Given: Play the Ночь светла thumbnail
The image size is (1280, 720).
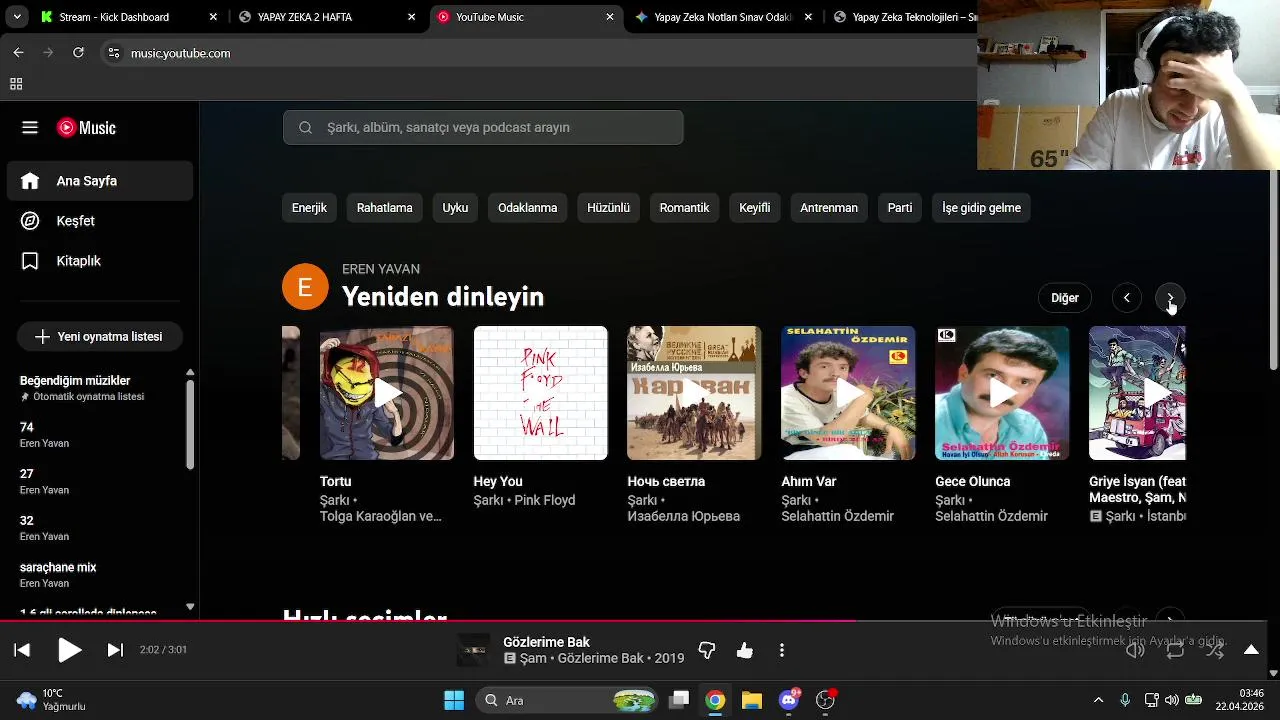Looking at the screenshot, I should tap(694, 393).
